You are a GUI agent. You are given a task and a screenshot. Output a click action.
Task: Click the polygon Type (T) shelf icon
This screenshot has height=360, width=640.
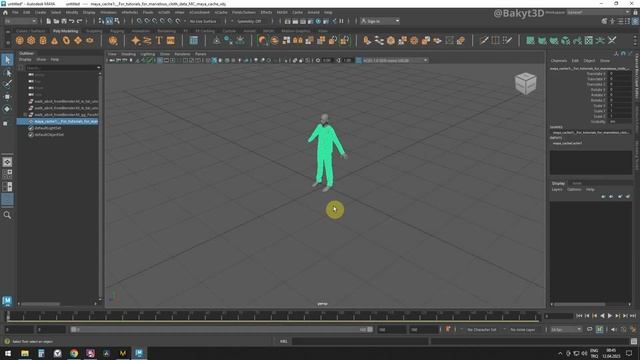159,40
